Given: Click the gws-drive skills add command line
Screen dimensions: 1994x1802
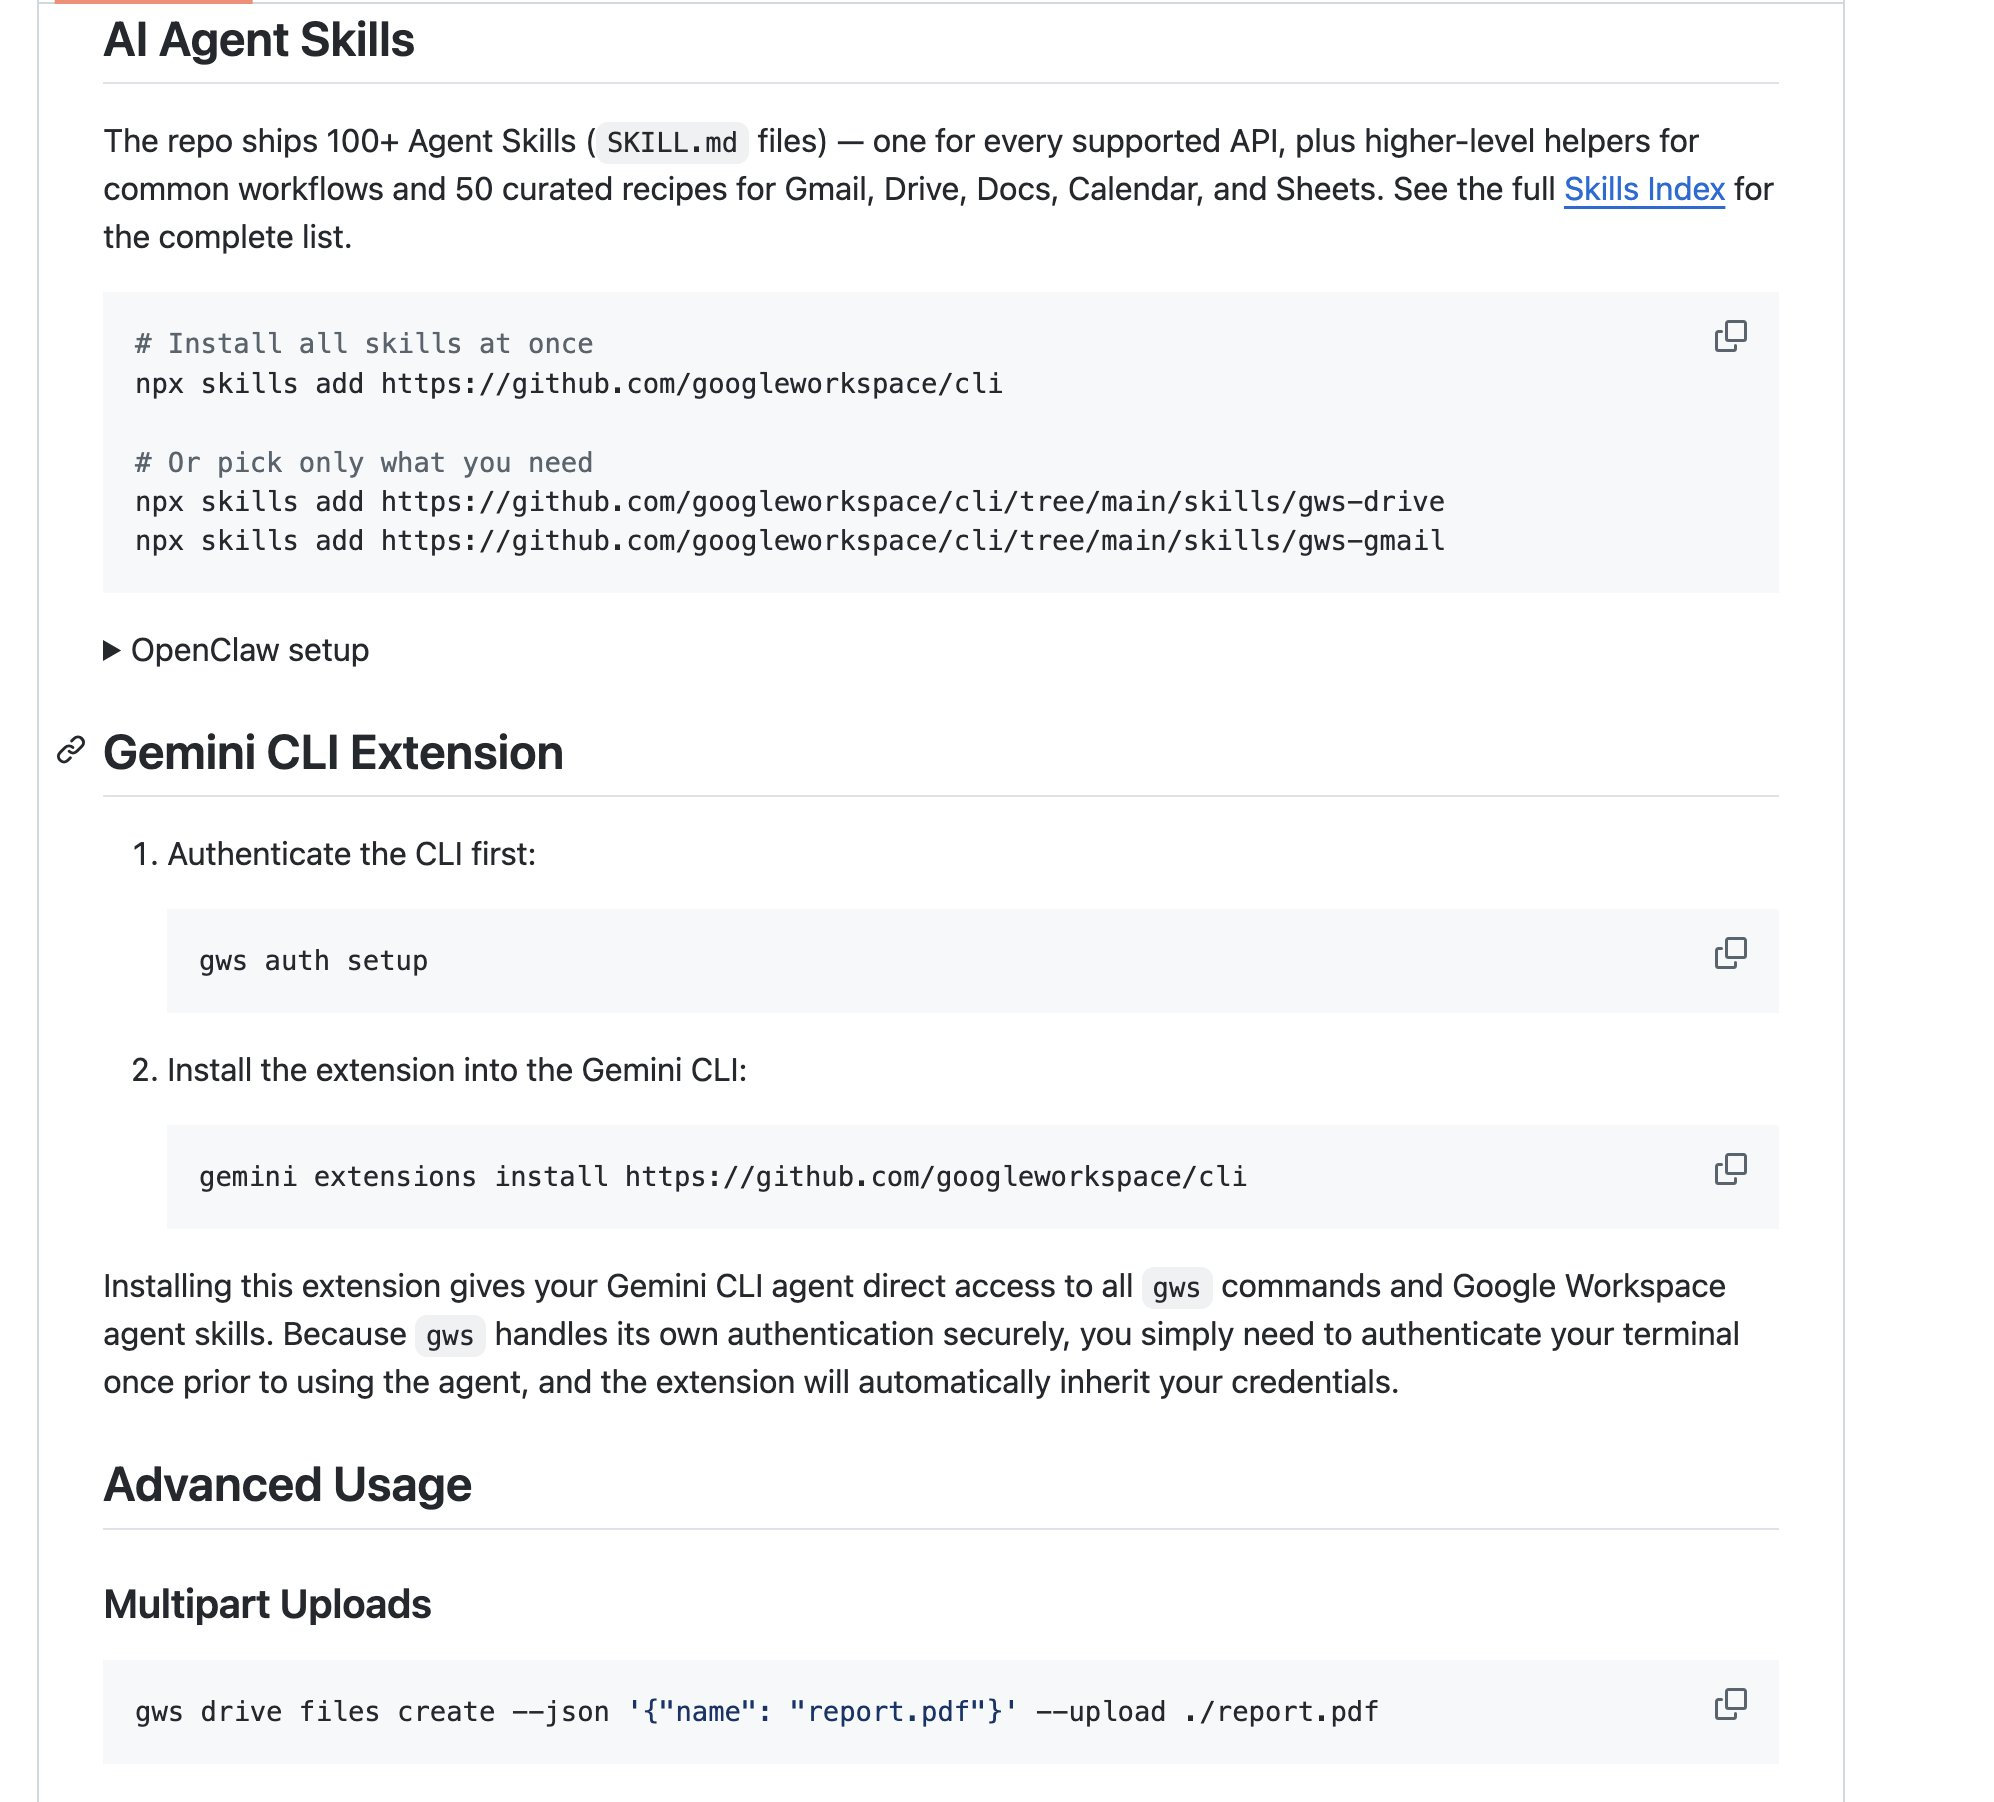Looking at the screenshot, I should (789, 502).
